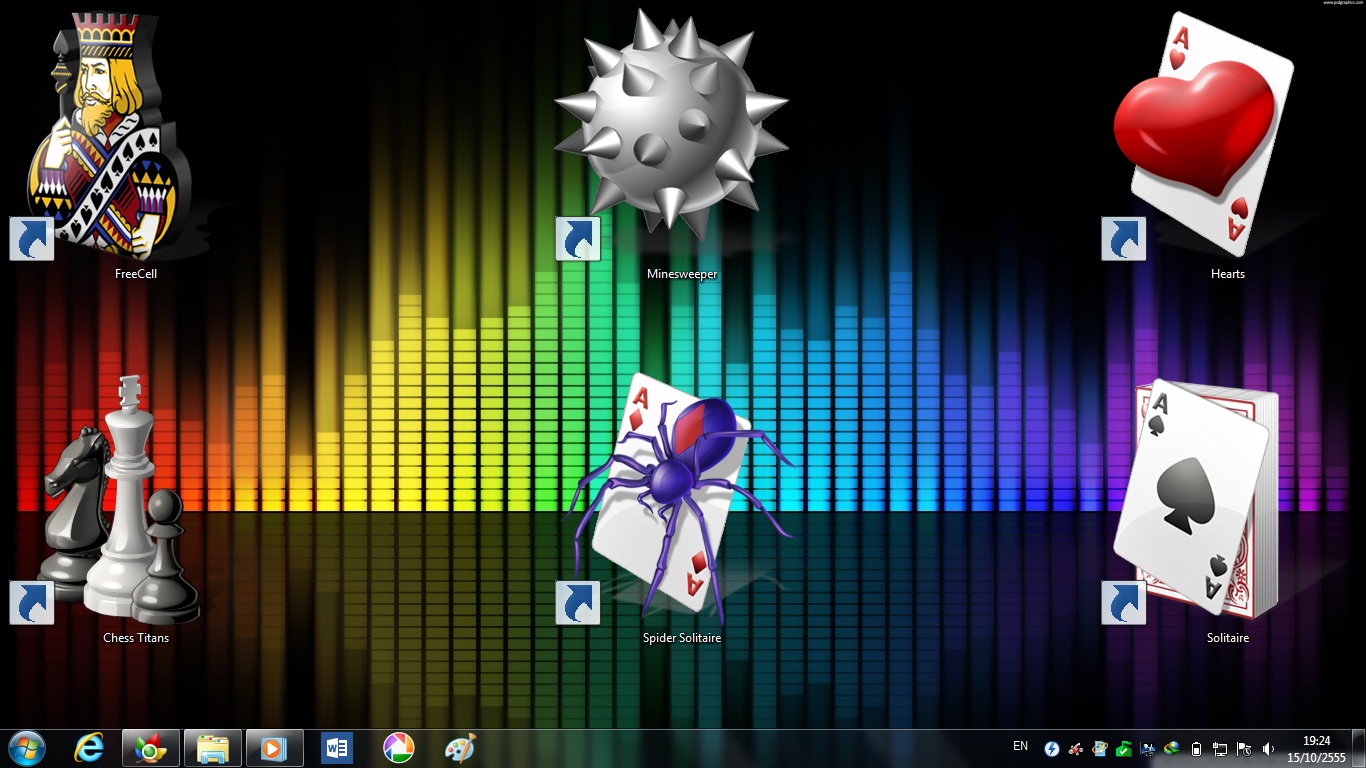Select the Minesweeper spiked mine shortcut
1366x768 pixels.
673,147
